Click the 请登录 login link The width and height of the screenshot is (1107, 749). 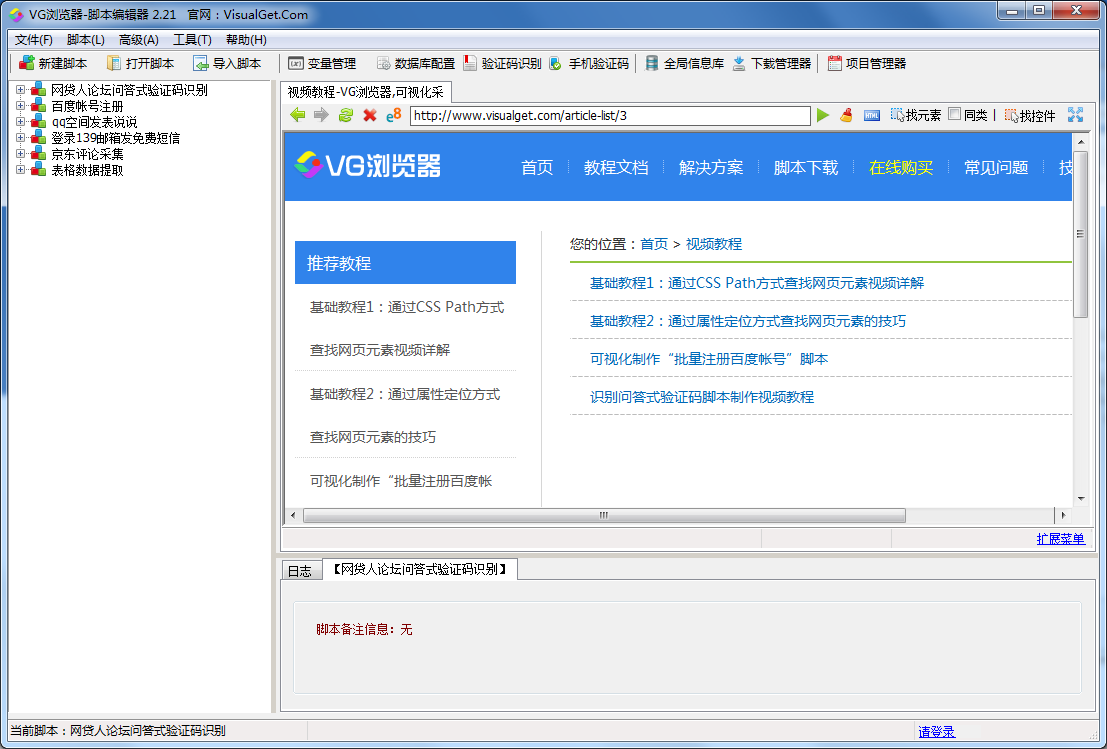(936, 732)
